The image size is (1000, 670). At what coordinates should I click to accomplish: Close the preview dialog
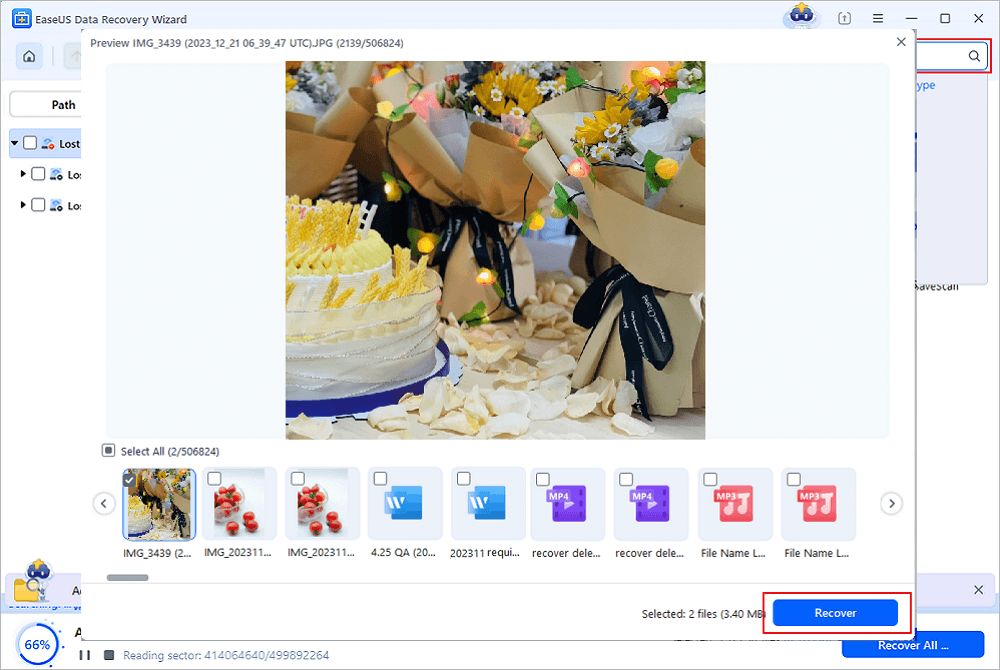coord(901,42)
